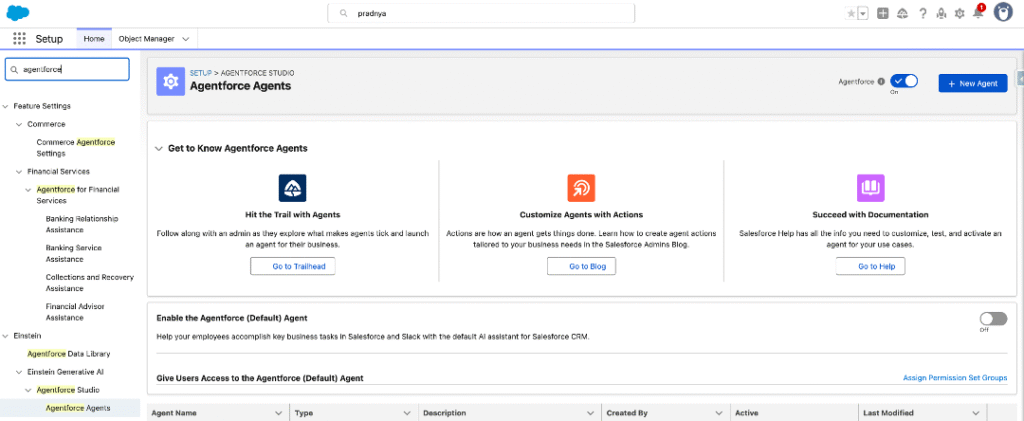Viewport: 1024px width, 421px height.
Task: Open Commerce Agentforce Settings
Action: point(76,148)
